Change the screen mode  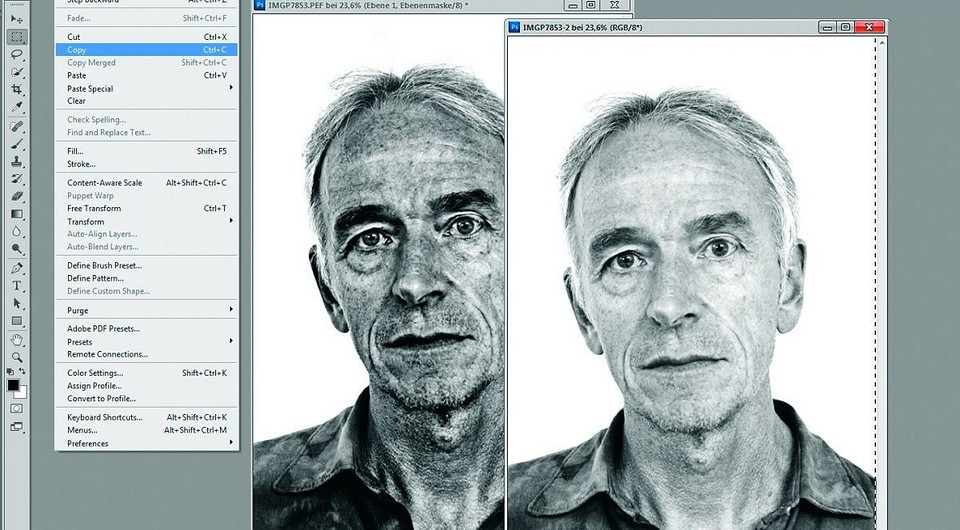tap(17, 426)
